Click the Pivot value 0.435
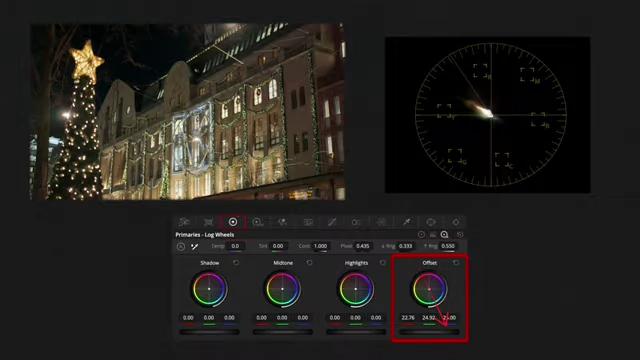The image size is (640, 360). (362, 246)
